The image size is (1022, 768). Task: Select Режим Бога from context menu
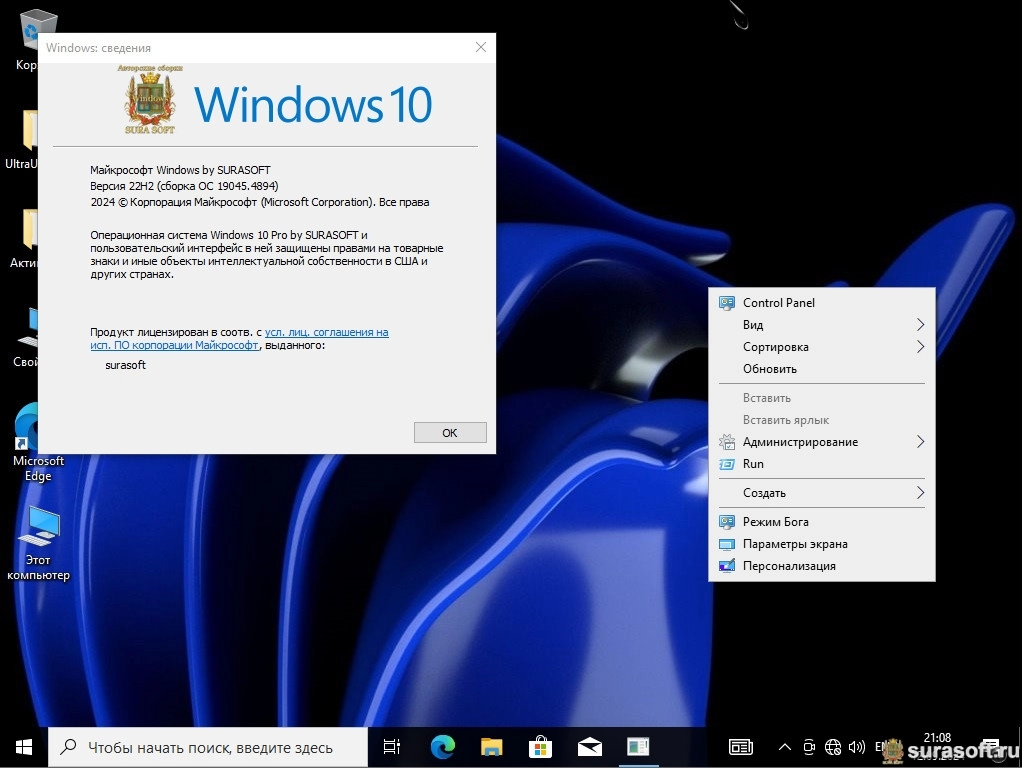(775, 522)
